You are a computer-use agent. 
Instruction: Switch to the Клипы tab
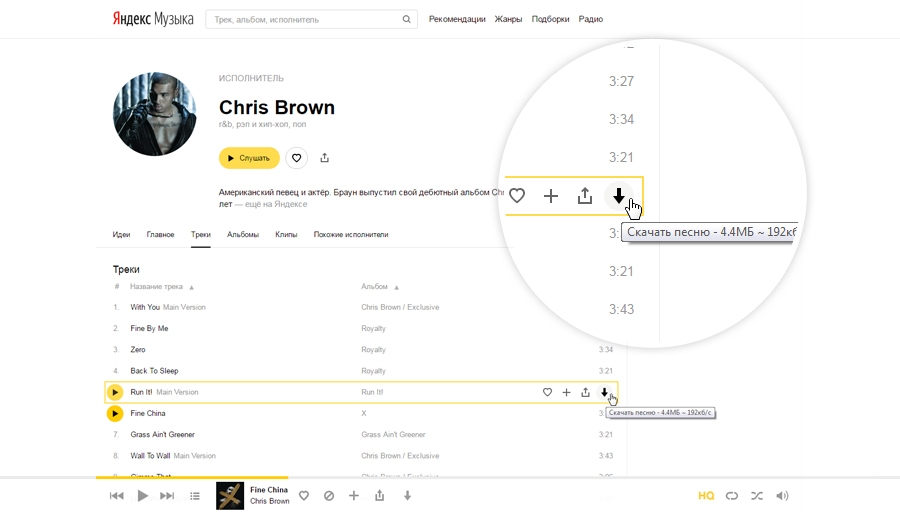[286, 234]
